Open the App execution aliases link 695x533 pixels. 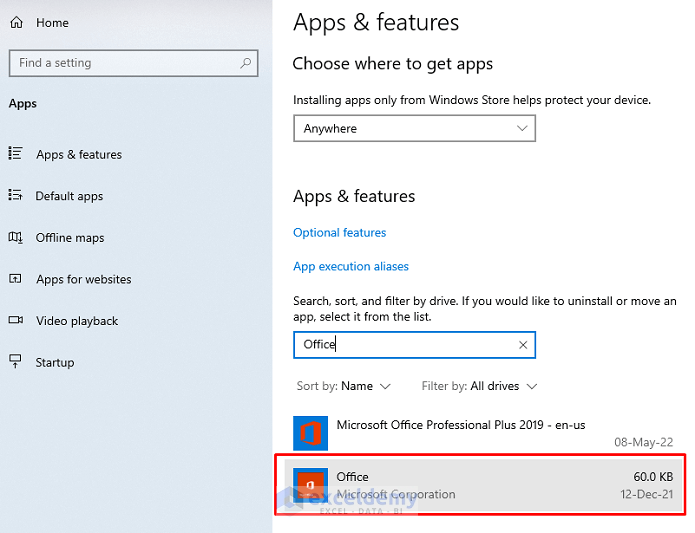coord(350,267)
